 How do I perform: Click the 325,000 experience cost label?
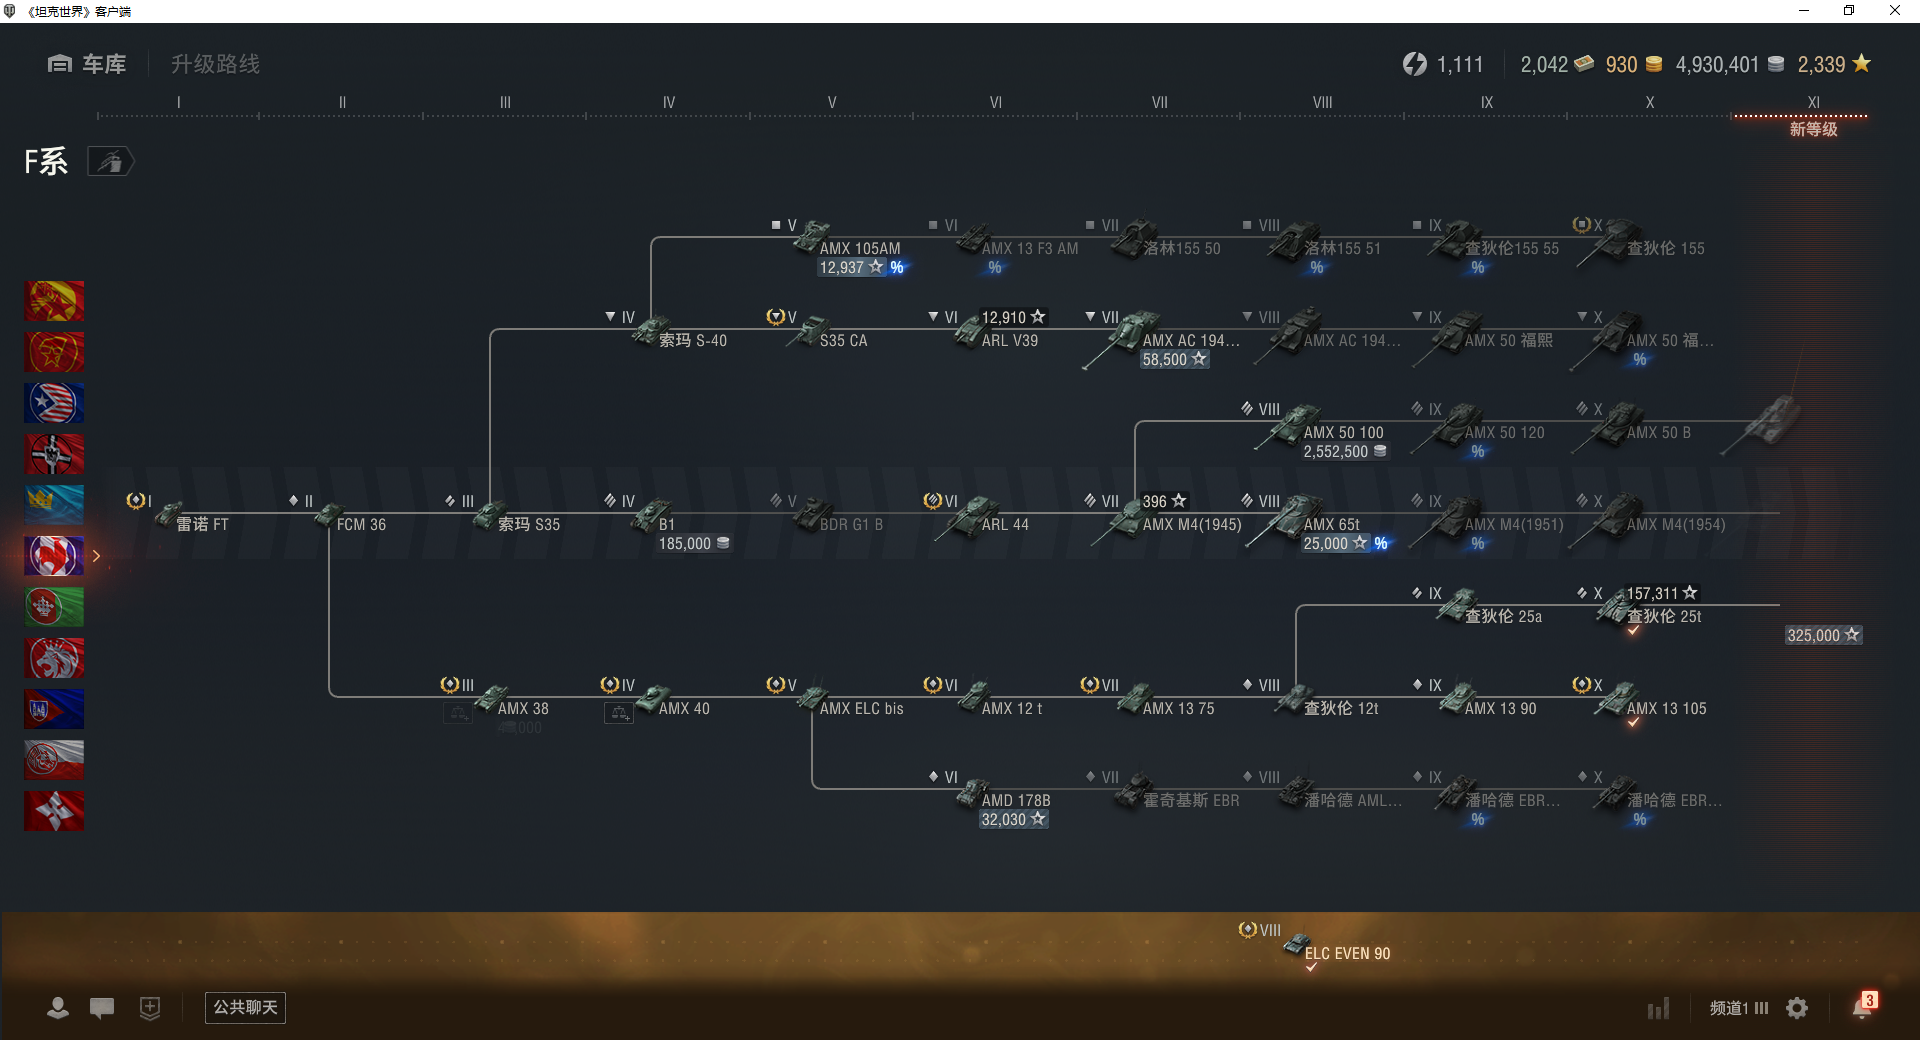[x=1824, y=635]
